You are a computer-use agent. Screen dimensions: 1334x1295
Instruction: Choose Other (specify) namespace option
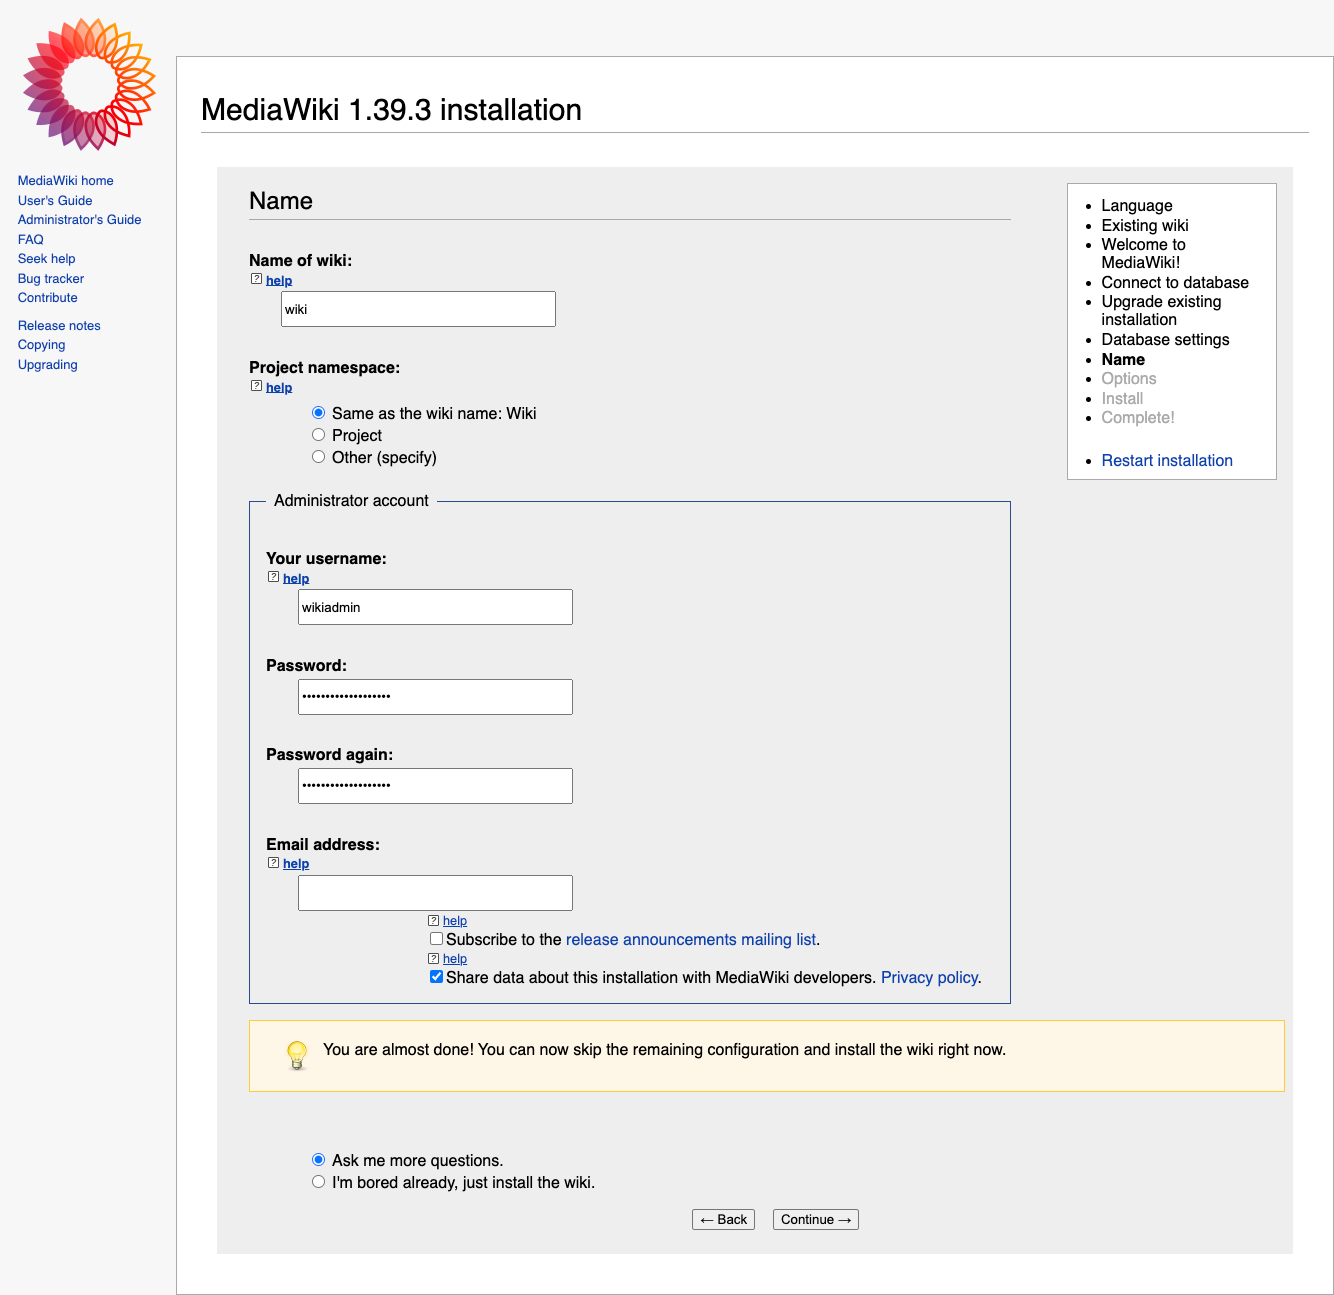(319, 457)
